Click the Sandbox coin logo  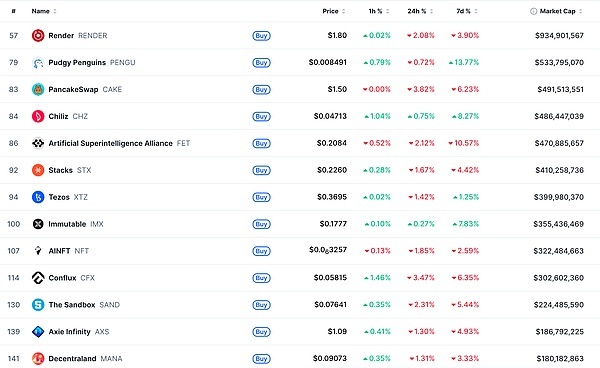click(38, 304)
